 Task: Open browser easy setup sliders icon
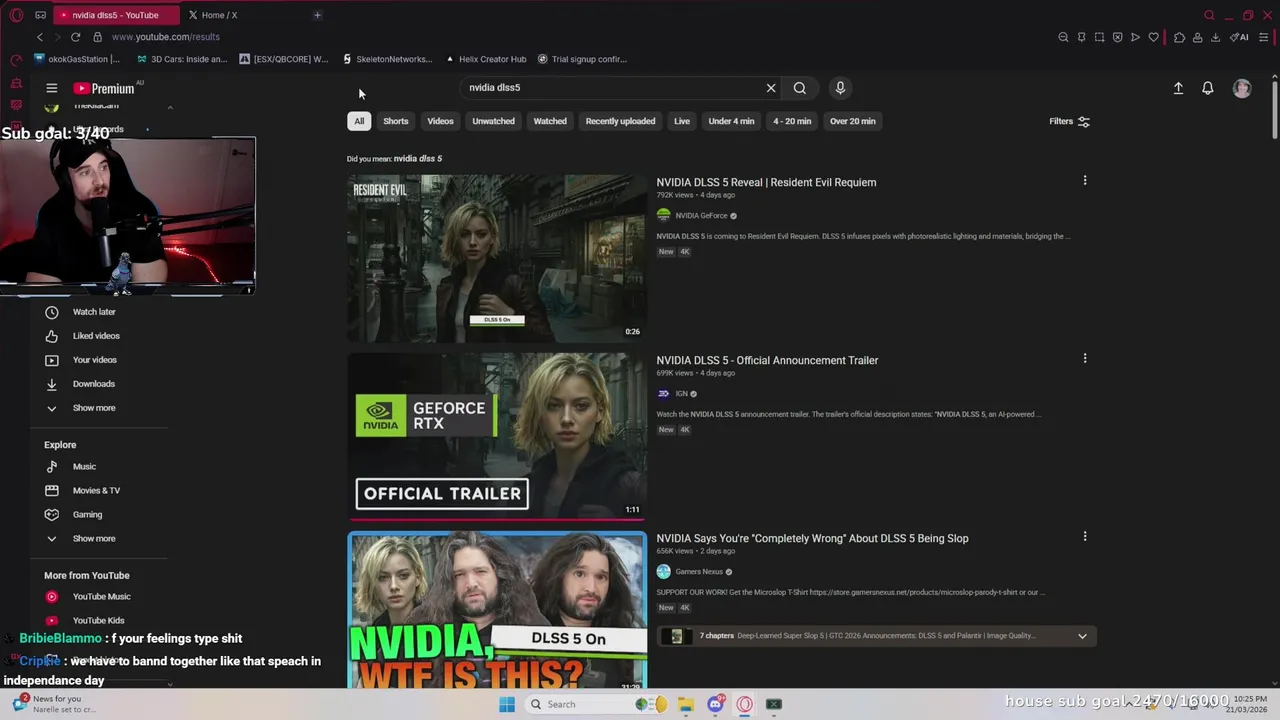(1264, 37)
